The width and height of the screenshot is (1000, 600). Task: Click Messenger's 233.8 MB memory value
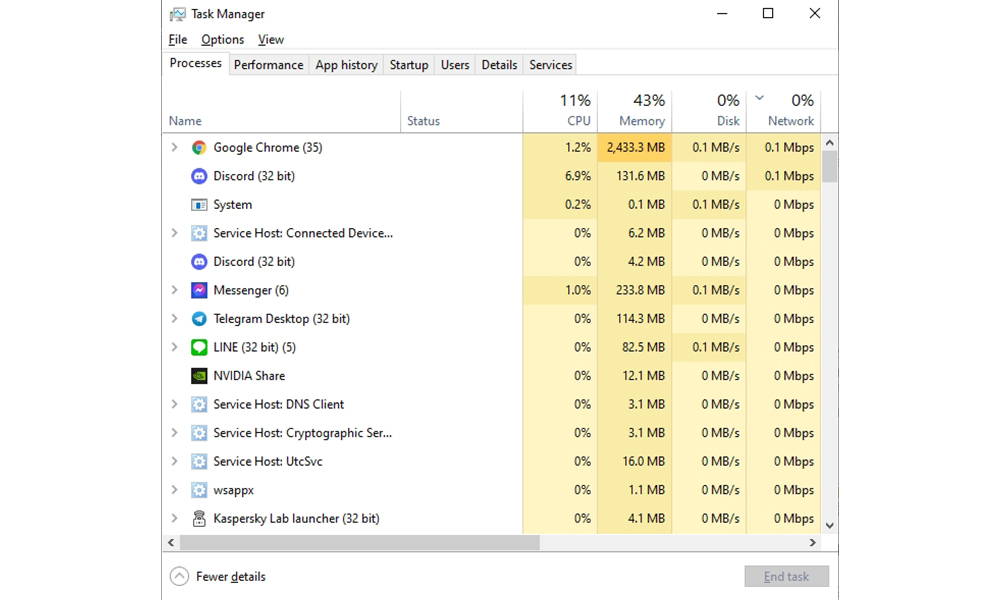point(640,290)
